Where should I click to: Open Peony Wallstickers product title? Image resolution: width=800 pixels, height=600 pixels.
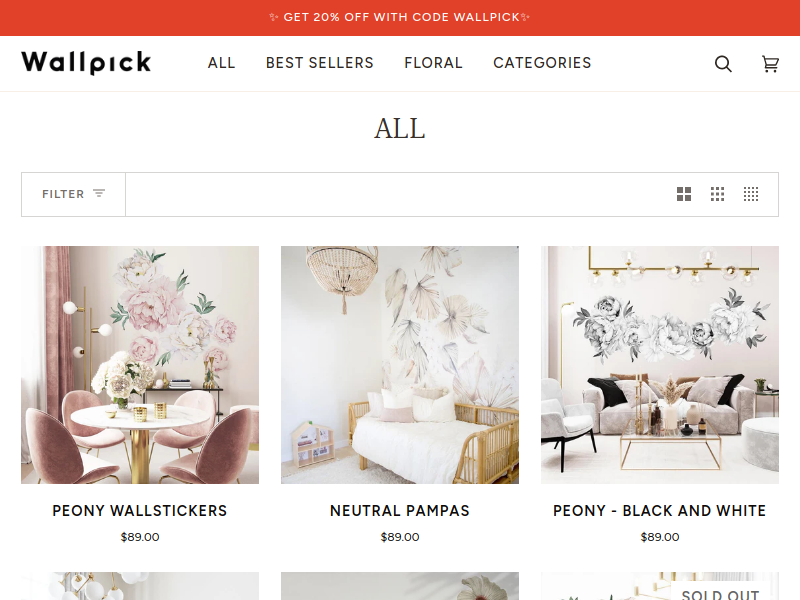140,511
